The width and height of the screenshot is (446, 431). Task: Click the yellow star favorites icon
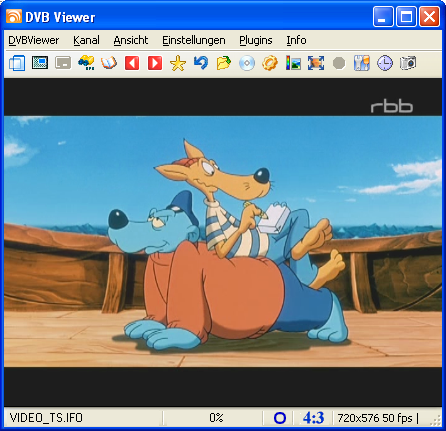point(178,63)
